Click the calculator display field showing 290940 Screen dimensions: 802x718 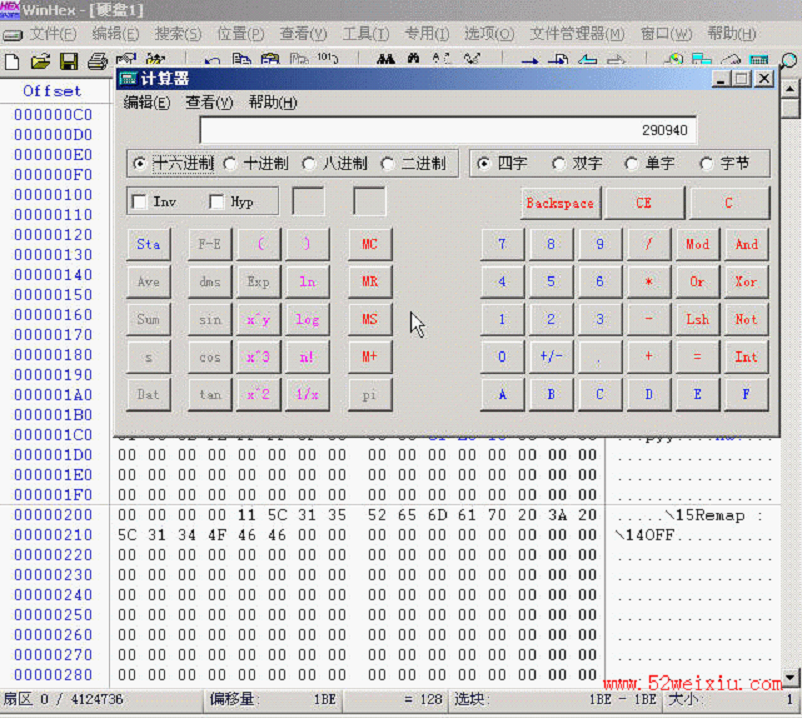[448, 130]
